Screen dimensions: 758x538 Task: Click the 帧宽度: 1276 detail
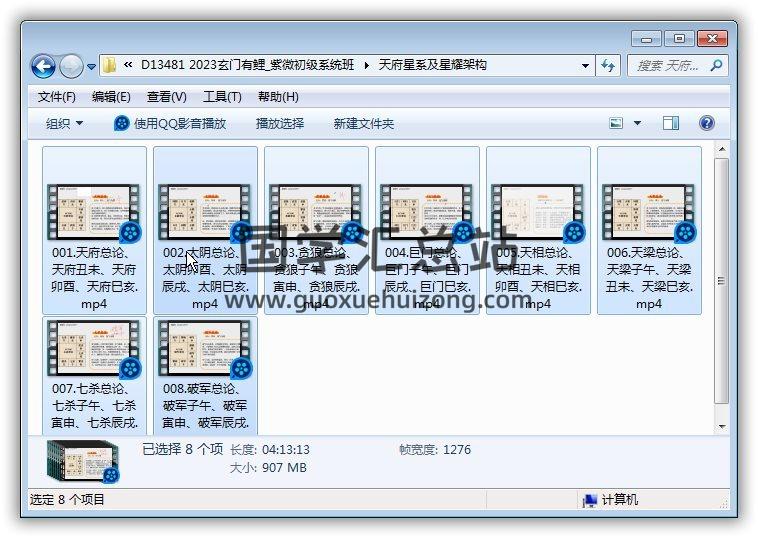(x=435, y=450)
